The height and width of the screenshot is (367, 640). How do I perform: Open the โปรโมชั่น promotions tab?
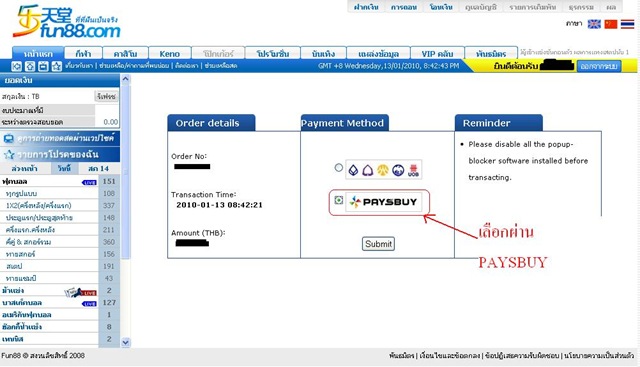(x=273, y=53)
